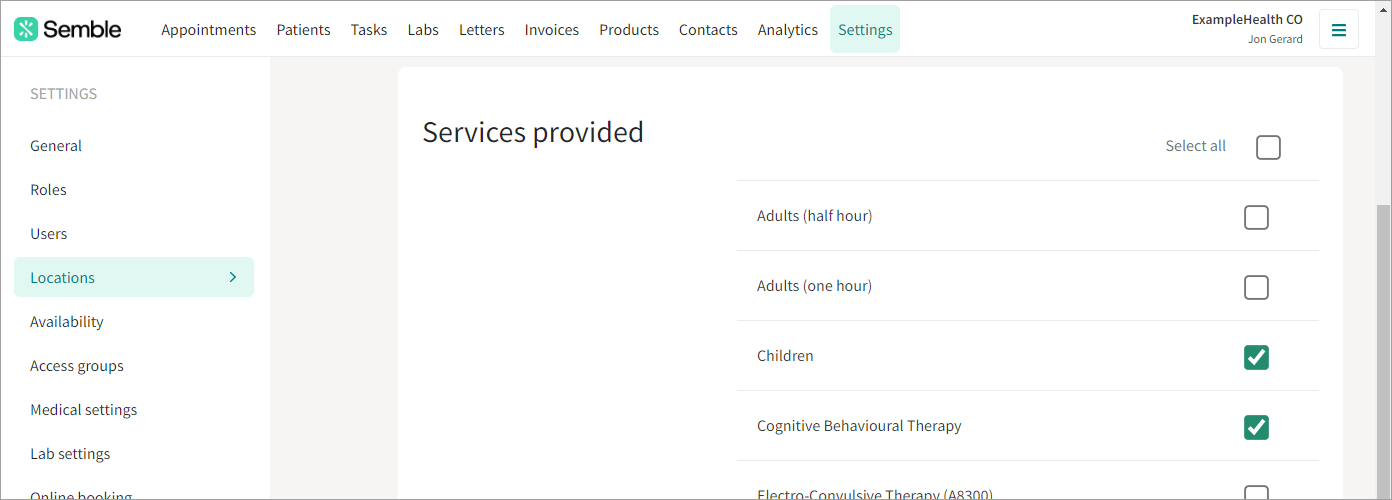
Task: Click the Jon Gerard account name
Action: 1275,39
